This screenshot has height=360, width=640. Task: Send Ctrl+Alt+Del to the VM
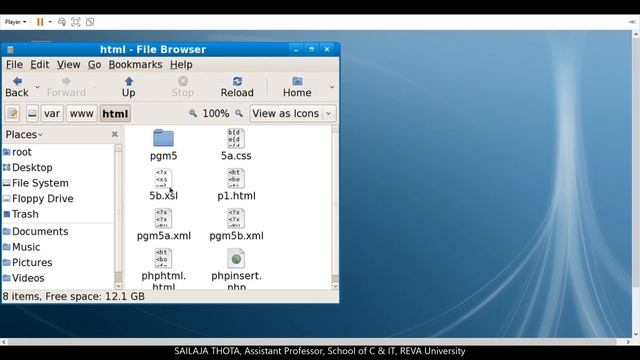click(x=62, y=22)
